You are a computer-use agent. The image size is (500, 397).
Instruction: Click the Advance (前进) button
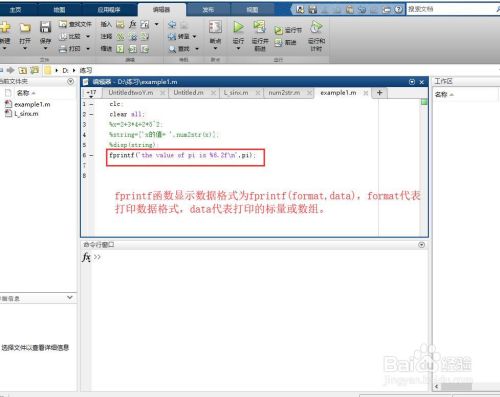285,43
